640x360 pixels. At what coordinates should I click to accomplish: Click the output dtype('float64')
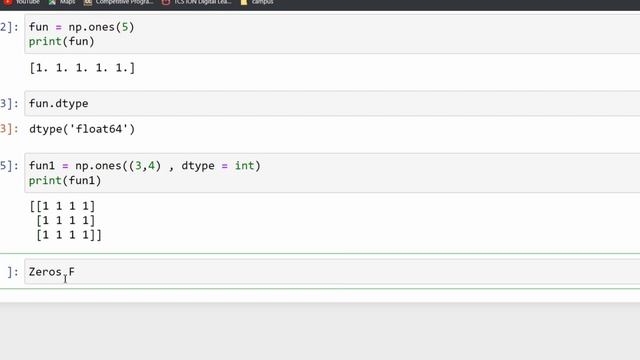[82, 129]
